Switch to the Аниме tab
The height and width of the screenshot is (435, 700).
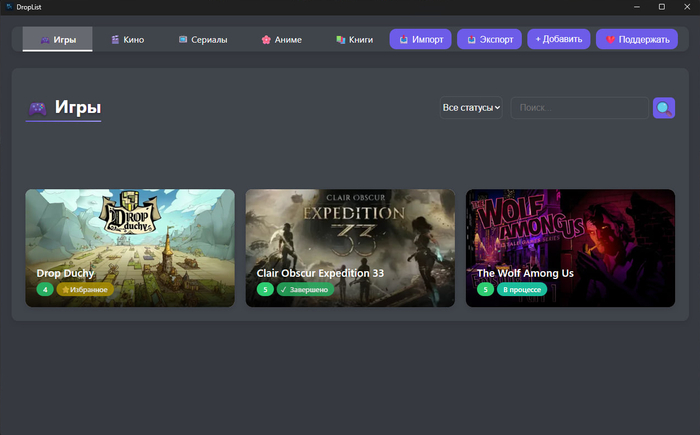click(282, 39)
